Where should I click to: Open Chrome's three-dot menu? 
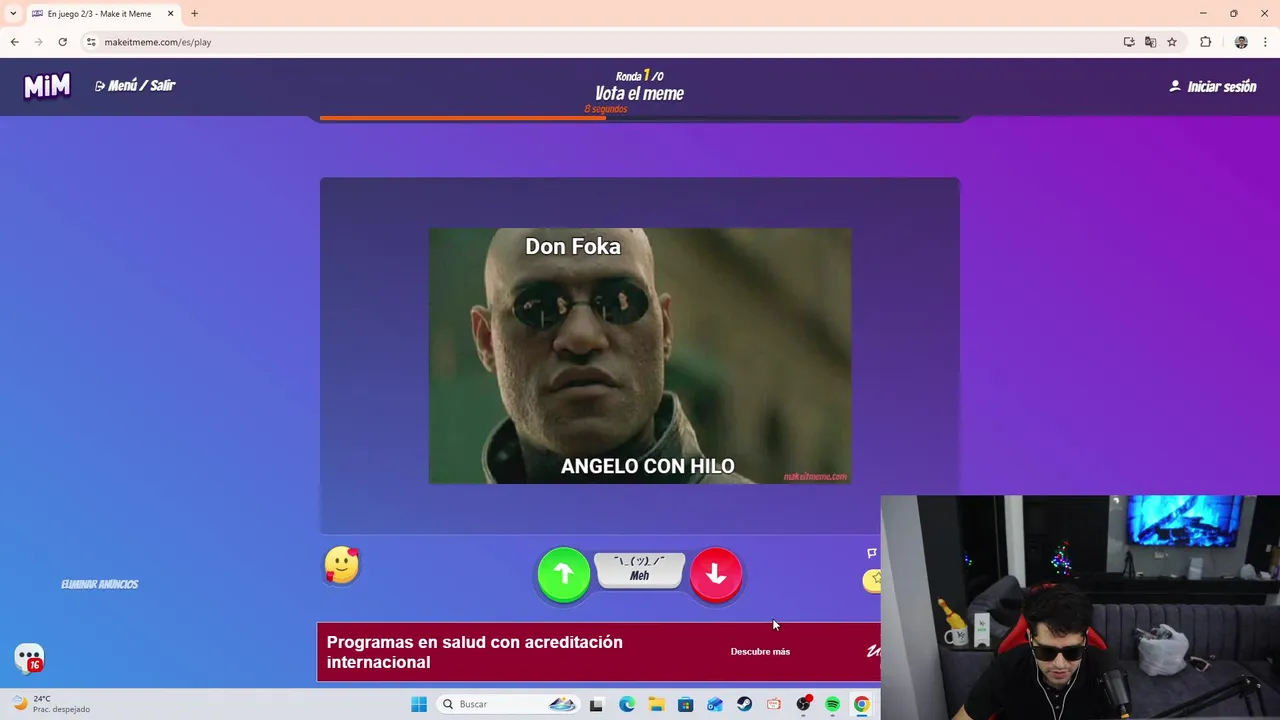(1266, 42)
